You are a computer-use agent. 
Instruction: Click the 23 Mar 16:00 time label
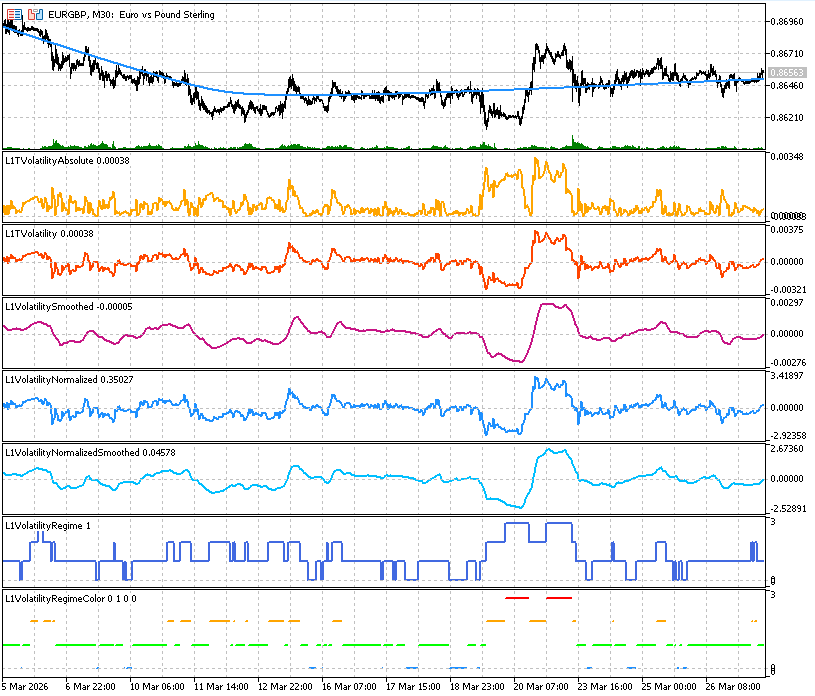(605, 687)
